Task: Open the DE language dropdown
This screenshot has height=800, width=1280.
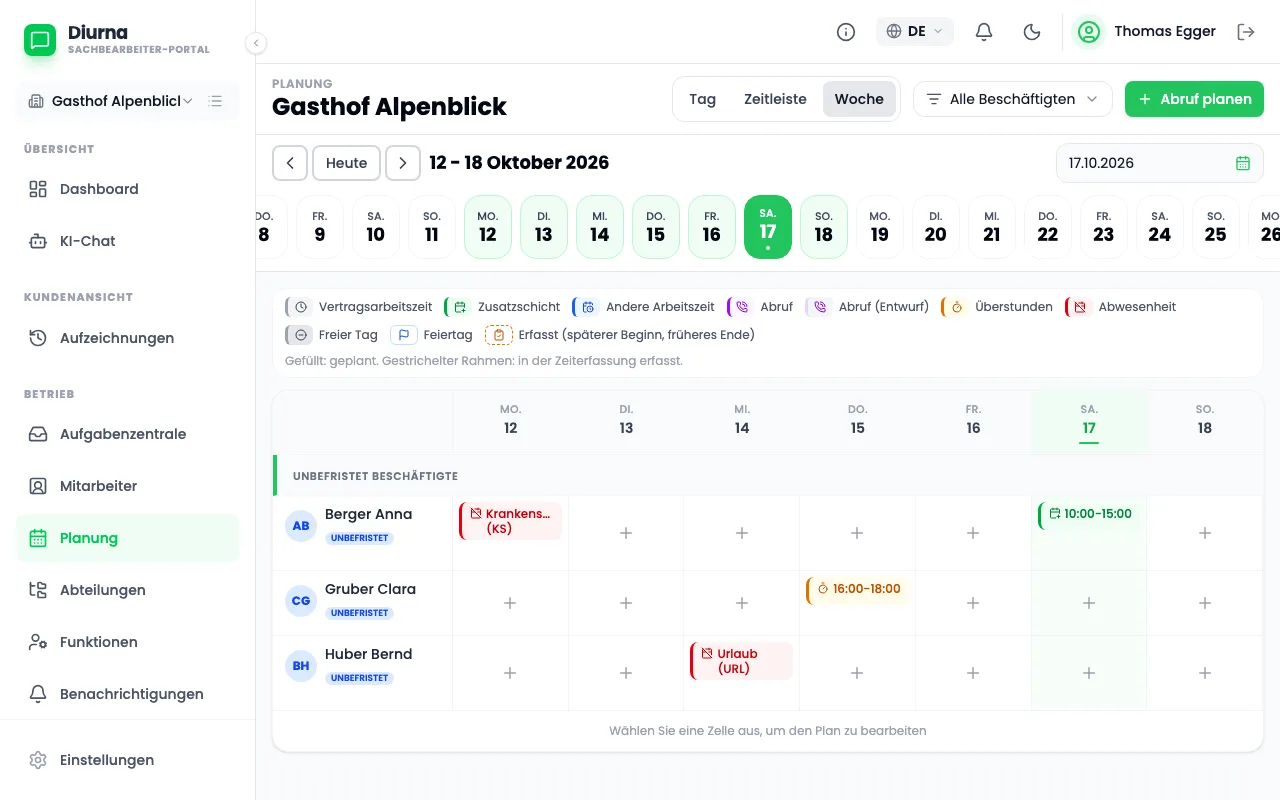Action: point(915,32)
